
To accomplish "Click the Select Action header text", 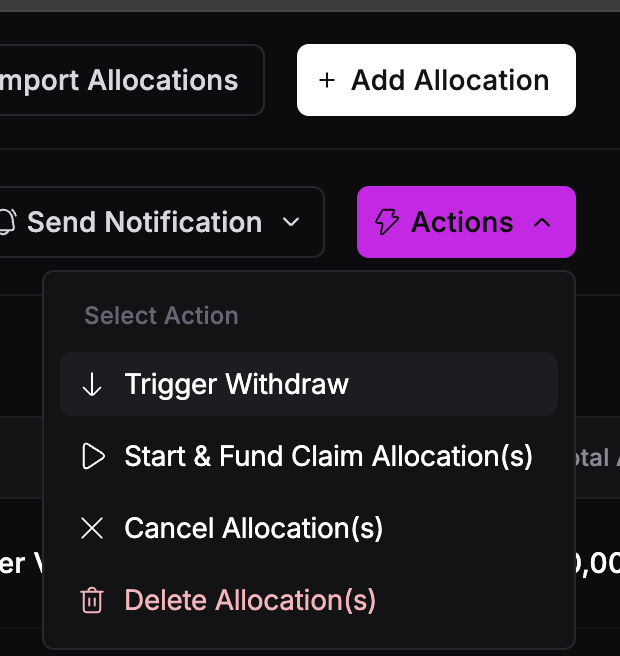I will coord(161,316).
